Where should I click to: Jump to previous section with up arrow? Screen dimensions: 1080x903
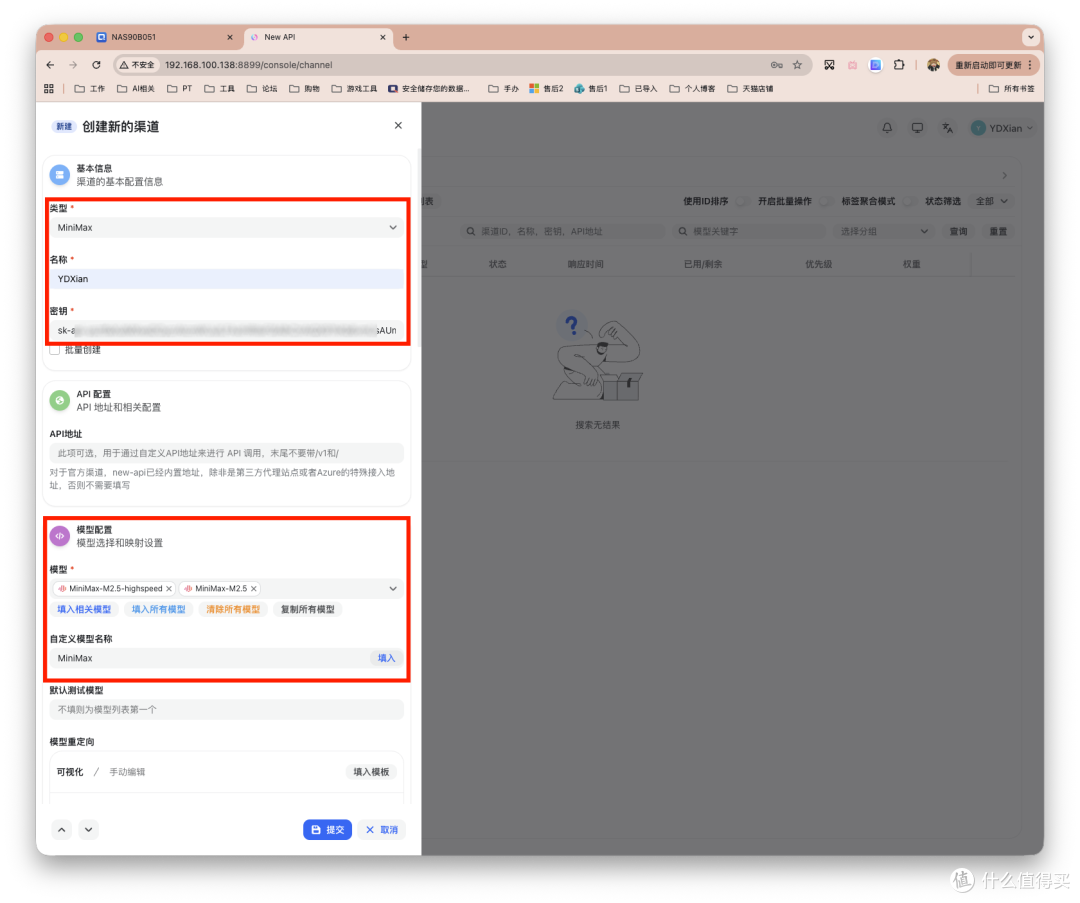62,829
